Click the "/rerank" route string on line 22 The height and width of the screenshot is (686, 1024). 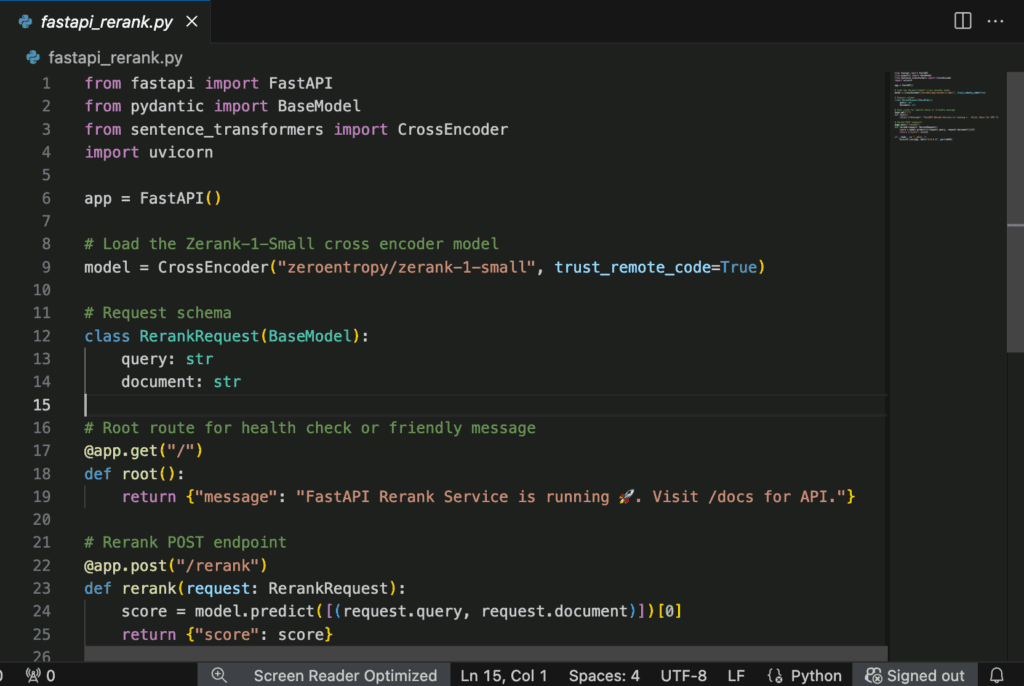pos(218,566)
